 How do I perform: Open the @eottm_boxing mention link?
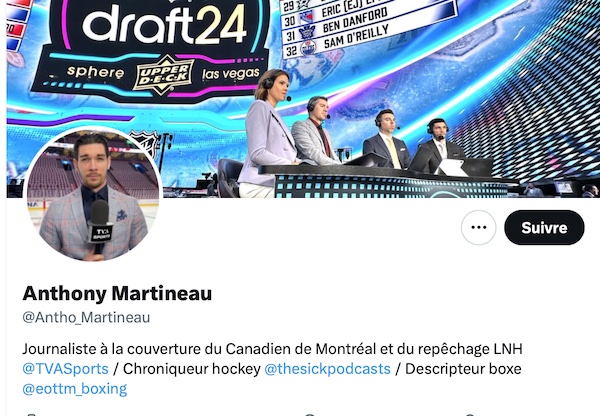[75, 389]
